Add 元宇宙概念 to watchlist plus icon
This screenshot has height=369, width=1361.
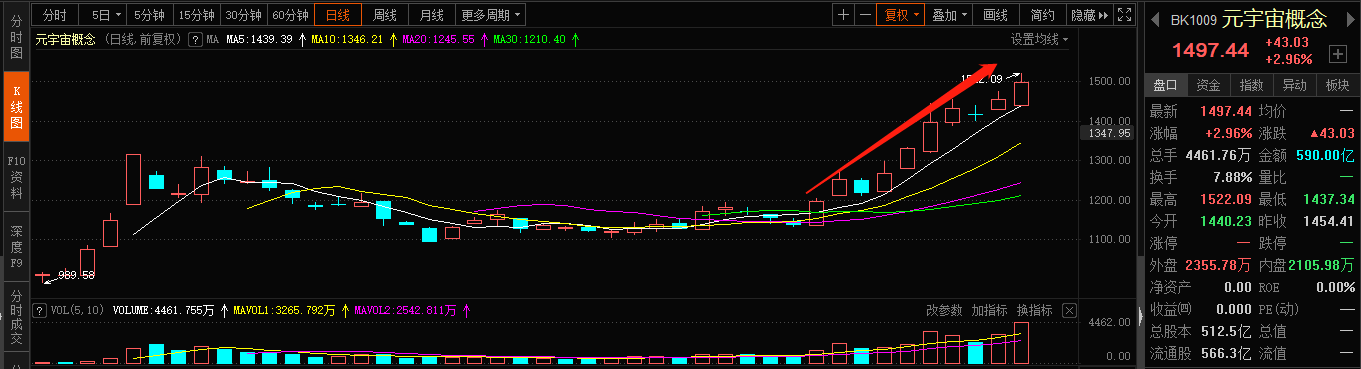coord(1338,53)
